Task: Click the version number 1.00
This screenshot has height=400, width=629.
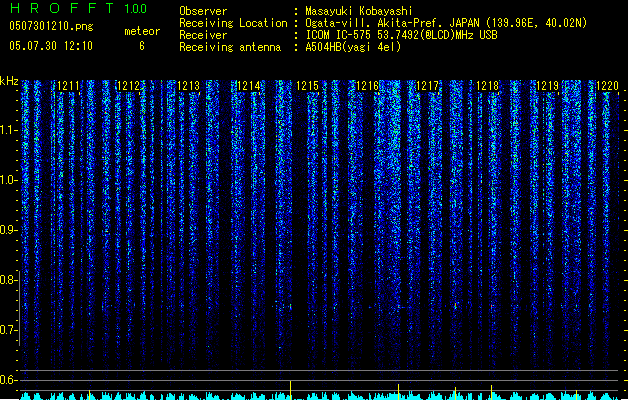Action: click(136, 9)
